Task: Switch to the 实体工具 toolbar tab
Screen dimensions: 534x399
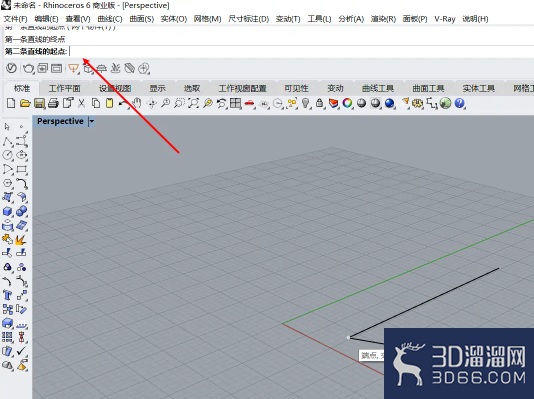Action: coord(478,89)
